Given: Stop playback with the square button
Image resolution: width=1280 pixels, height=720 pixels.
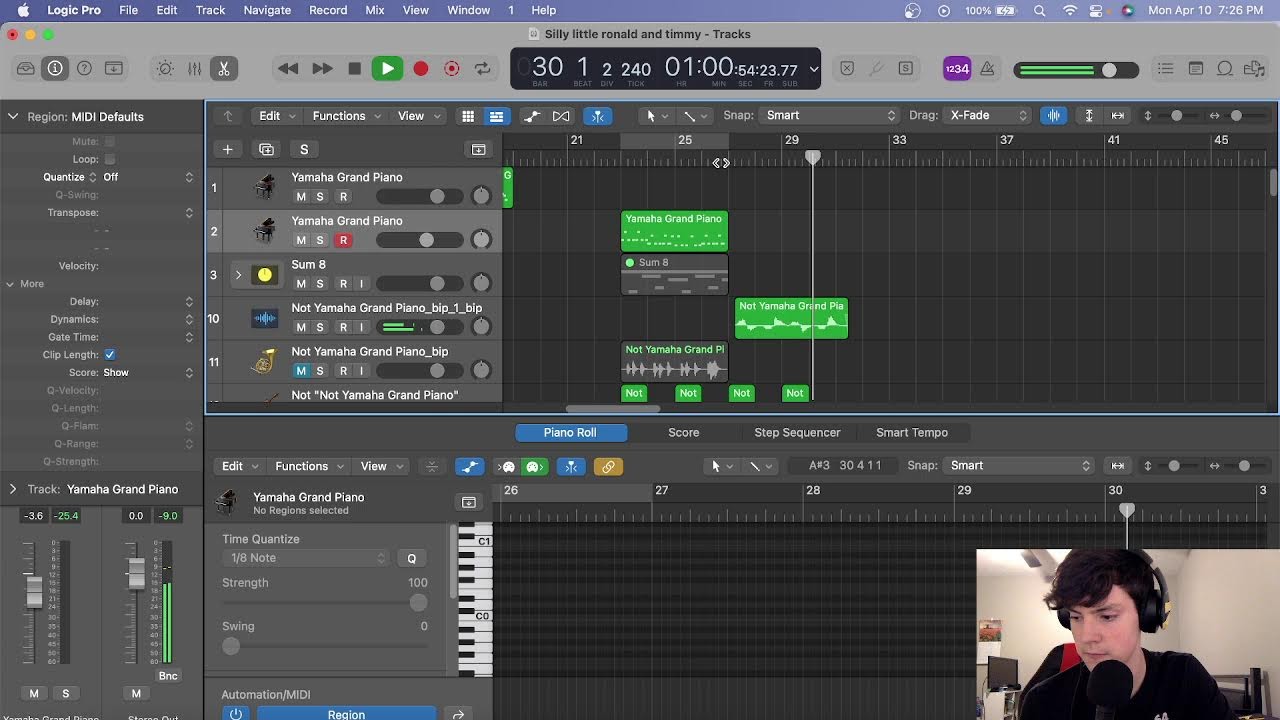Looking at the screenshot, I should pos(354,69).
